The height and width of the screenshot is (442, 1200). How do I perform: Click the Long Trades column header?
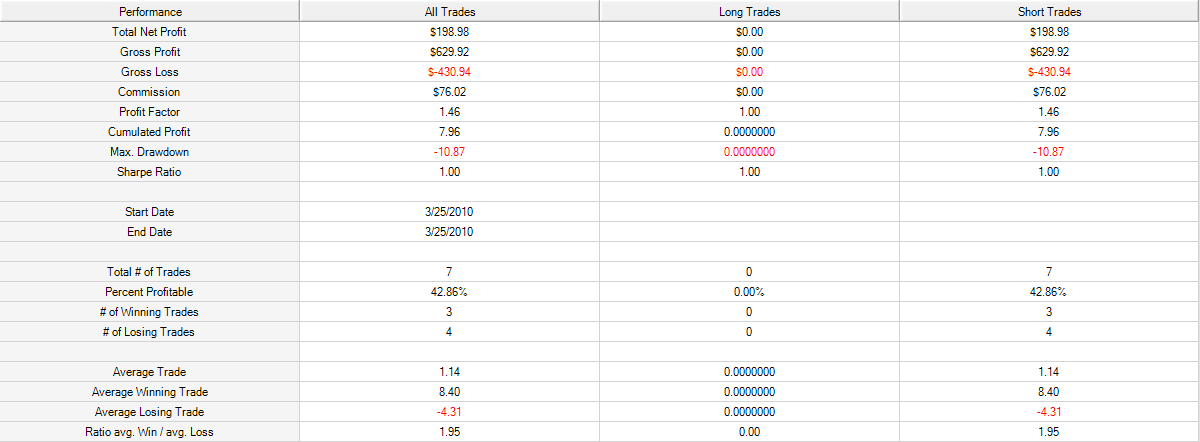coord(749,12)
